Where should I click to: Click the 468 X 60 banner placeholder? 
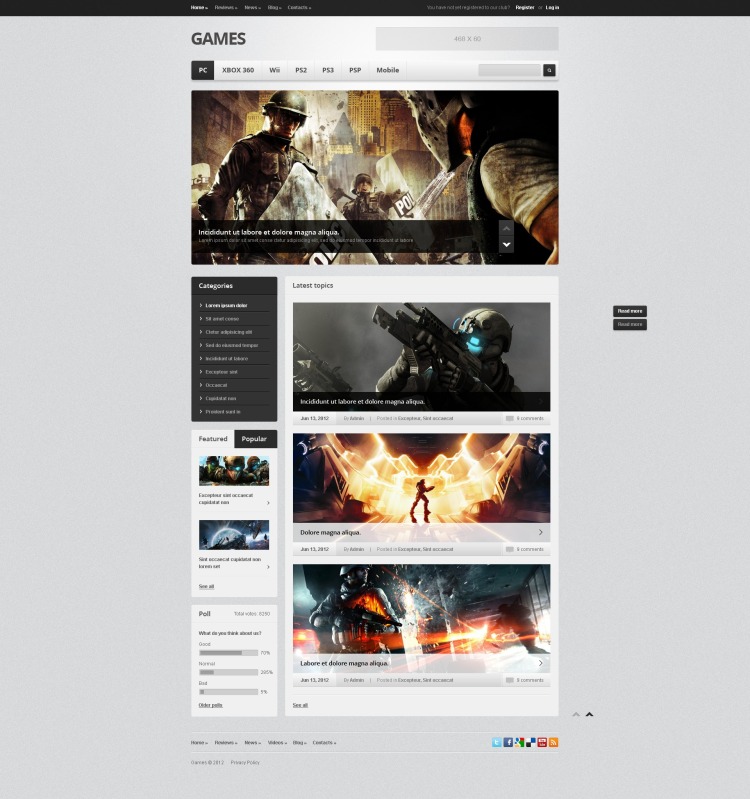467,39
